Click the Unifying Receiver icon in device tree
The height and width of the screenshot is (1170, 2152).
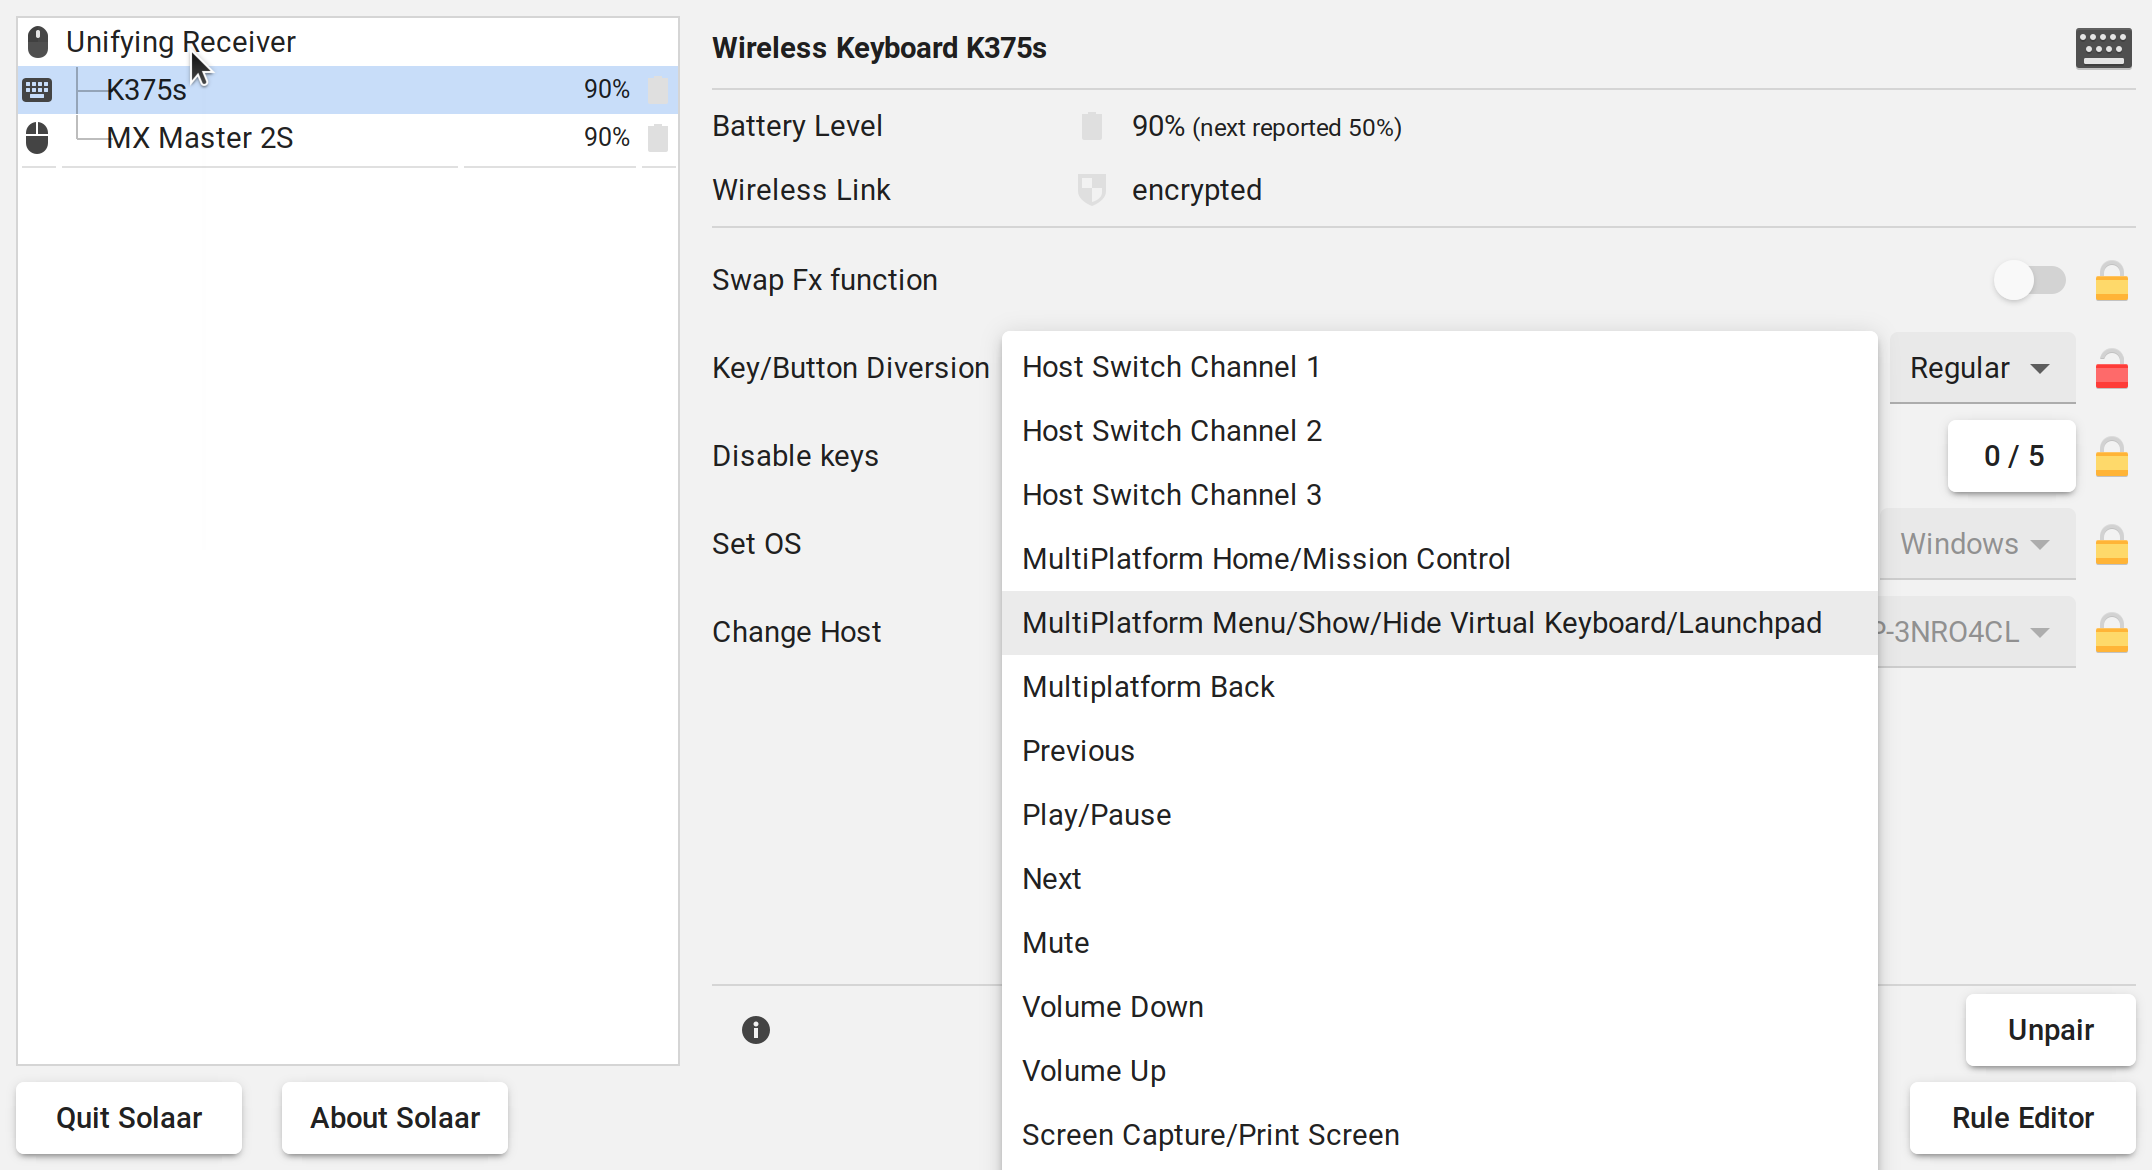(x=38, y=42)
